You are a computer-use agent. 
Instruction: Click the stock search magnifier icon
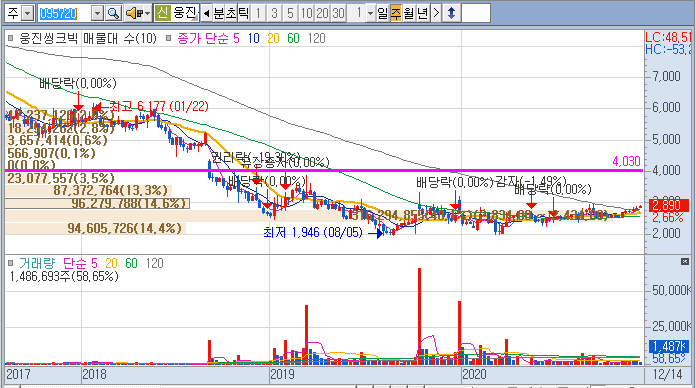point(114,13)
